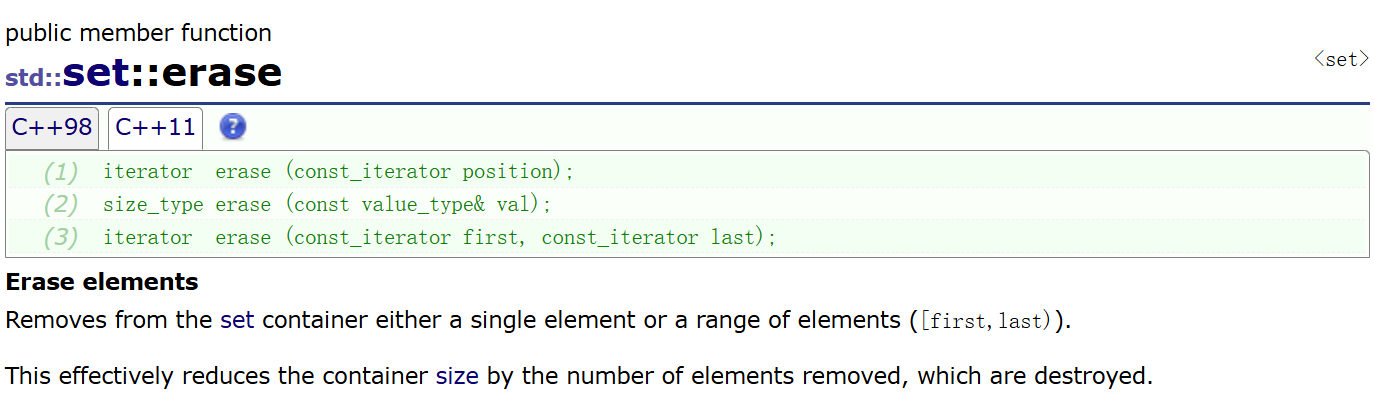This screenshot has height=416, width=1374.
Task: Select the (1) label of the first prototype
Action: pos(60,172)
